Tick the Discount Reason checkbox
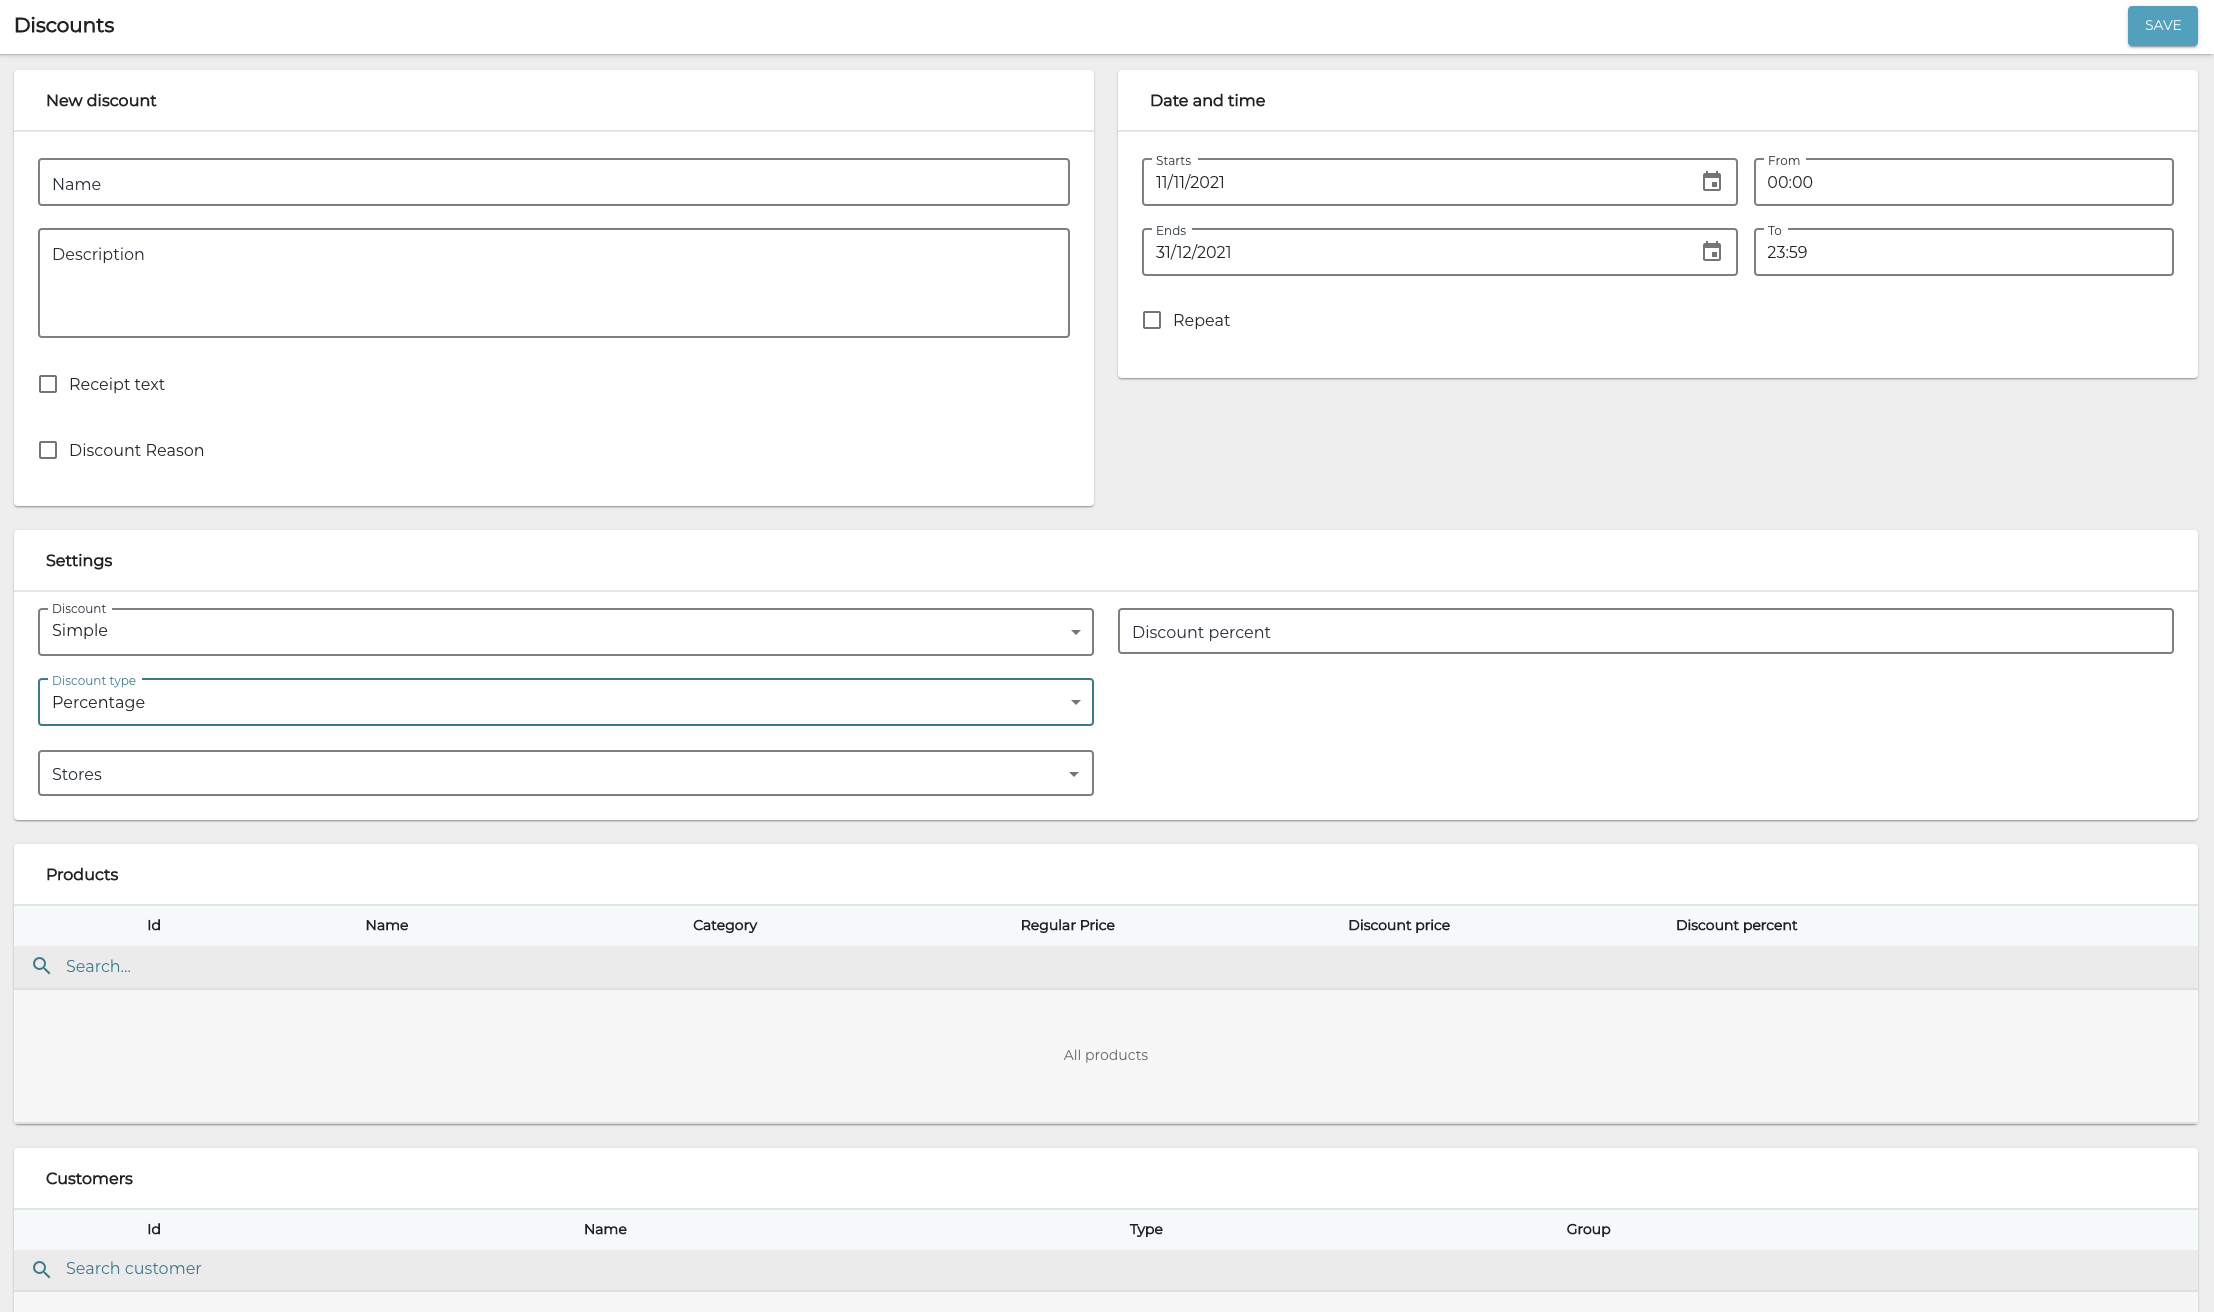The image size is (2214, 1312). coord(48,450)
